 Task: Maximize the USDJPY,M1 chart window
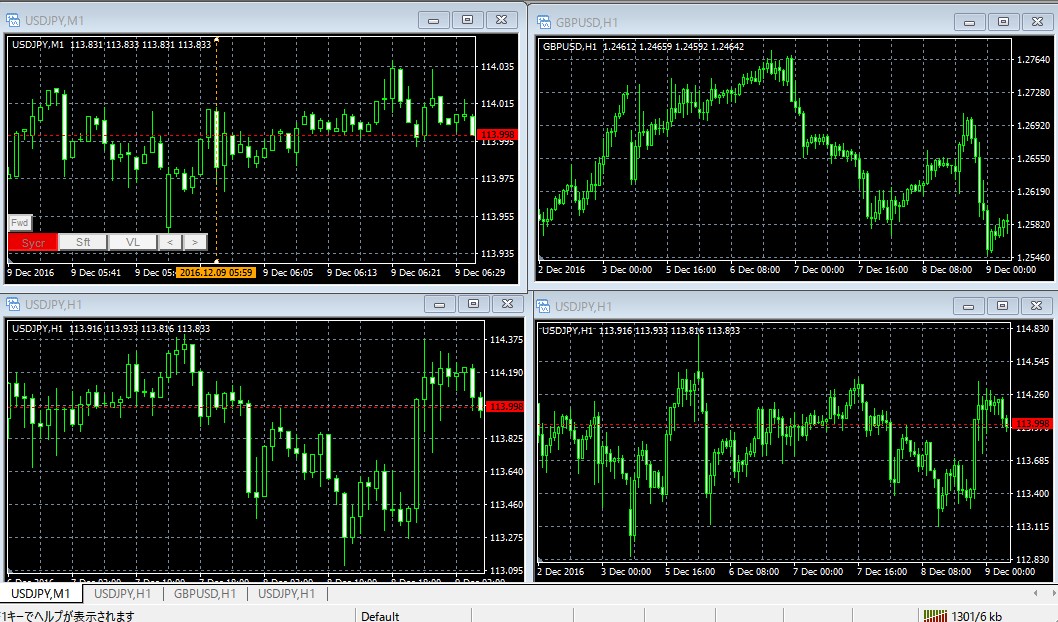point(468,20)
